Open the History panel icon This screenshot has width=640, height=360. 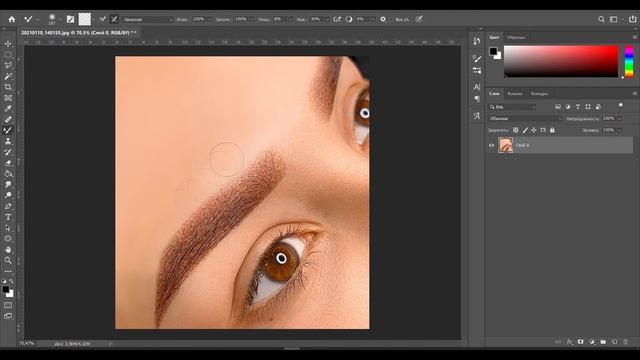(x=477, y=41)
